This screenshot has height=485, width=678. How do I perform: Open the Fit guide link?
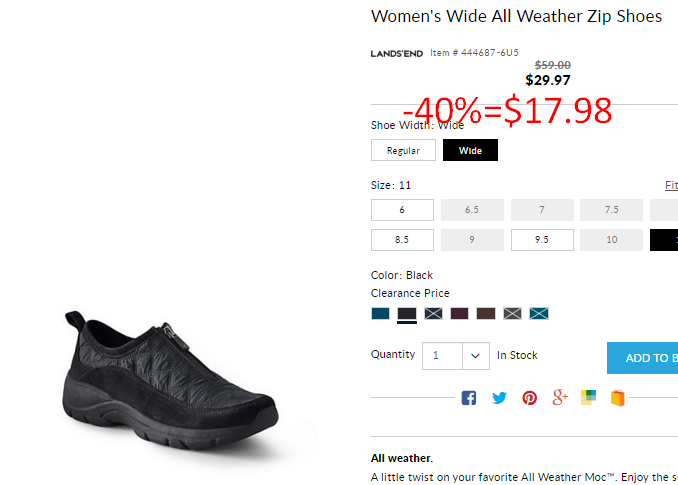coord(672,185)
